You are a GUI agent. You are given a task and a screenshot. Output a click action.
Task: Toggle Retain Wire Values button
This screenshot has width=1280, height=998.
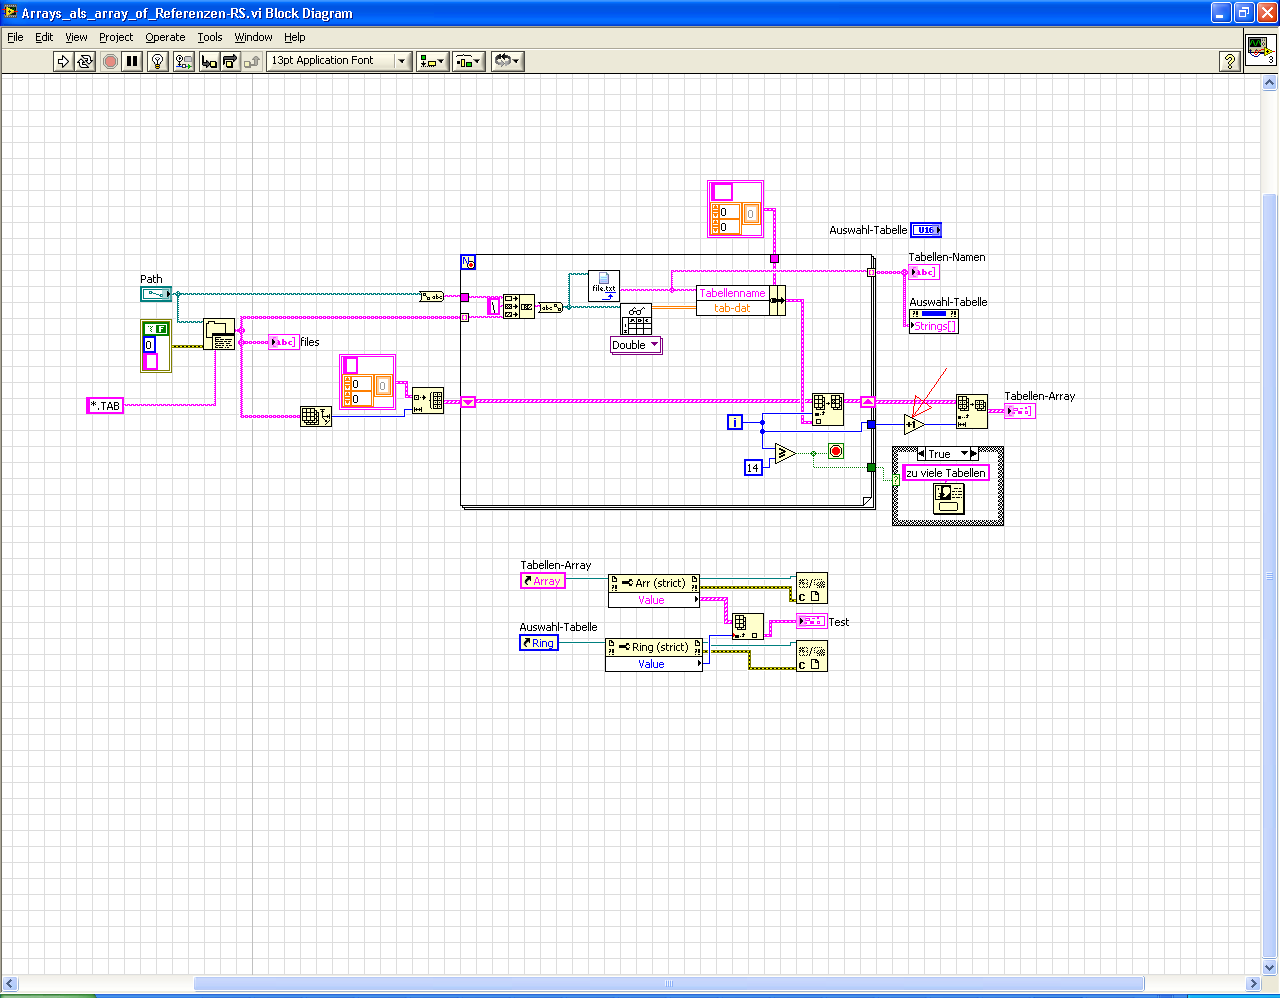point(184,61)
